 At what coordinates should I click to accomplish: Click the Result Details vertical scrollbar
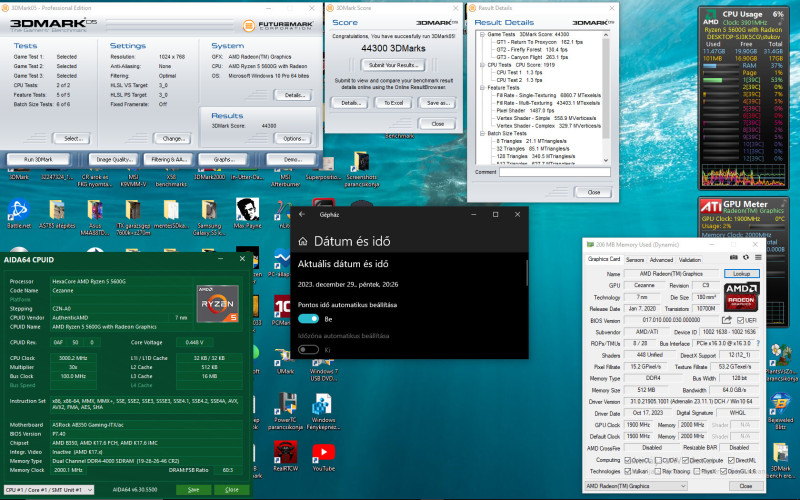coord(606,97)
